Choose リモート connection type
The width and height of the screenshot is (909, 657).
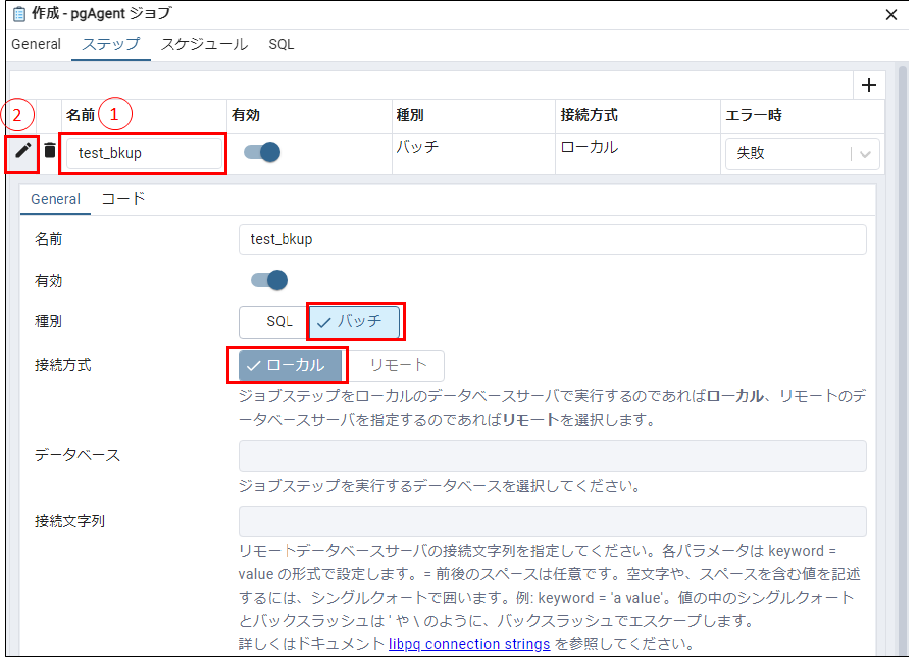click(398, 365)
